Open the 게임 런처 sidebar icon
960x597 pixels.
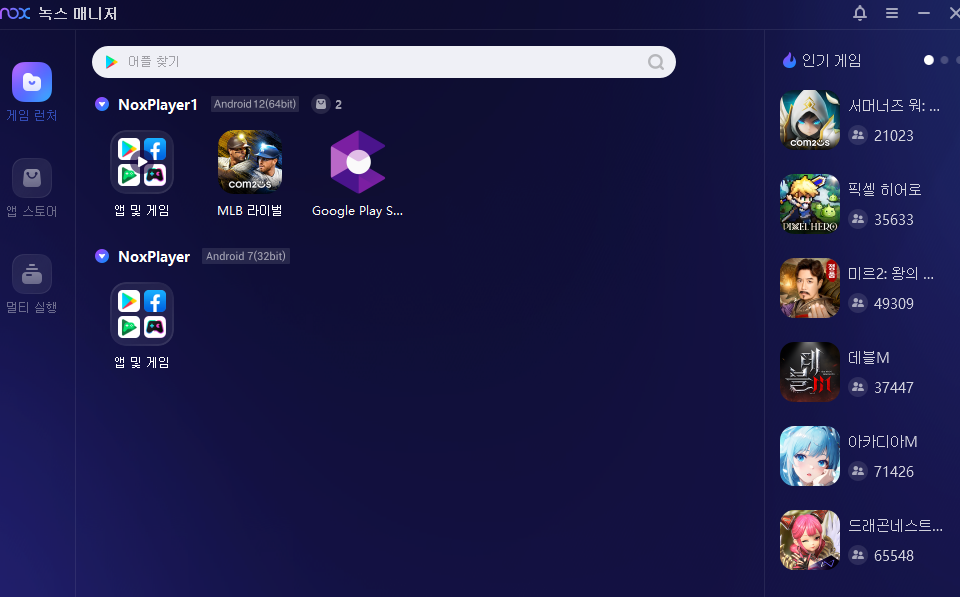click(x=32, y=82)
